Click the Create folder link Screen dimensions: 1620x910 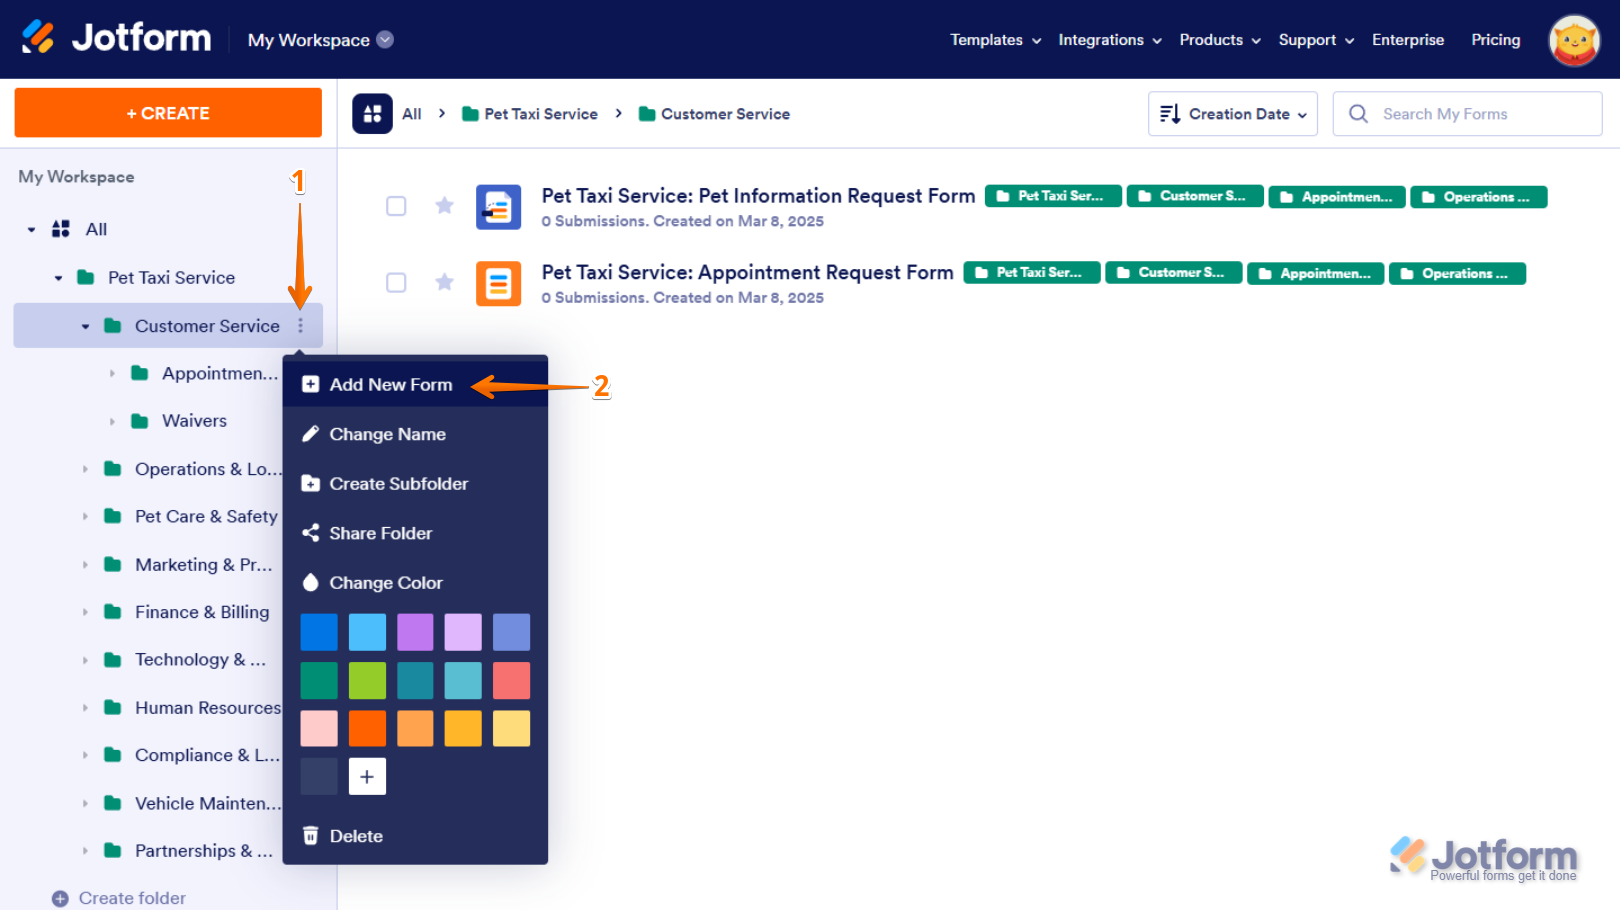132,898
